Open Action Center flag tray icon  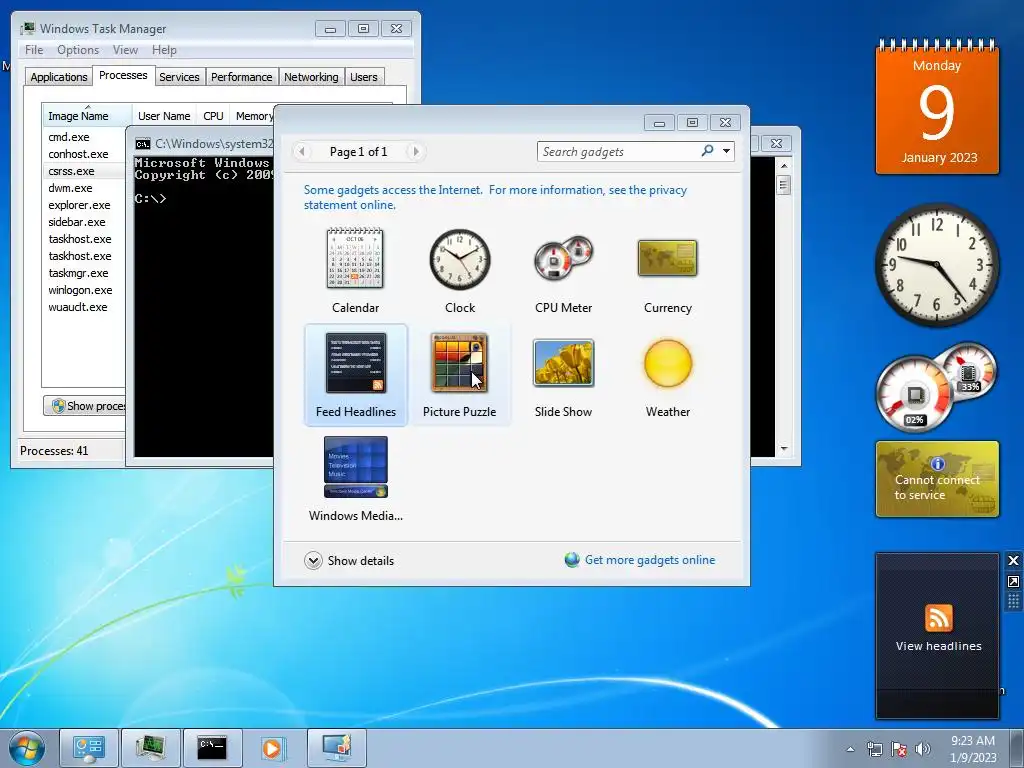[899, 749]
